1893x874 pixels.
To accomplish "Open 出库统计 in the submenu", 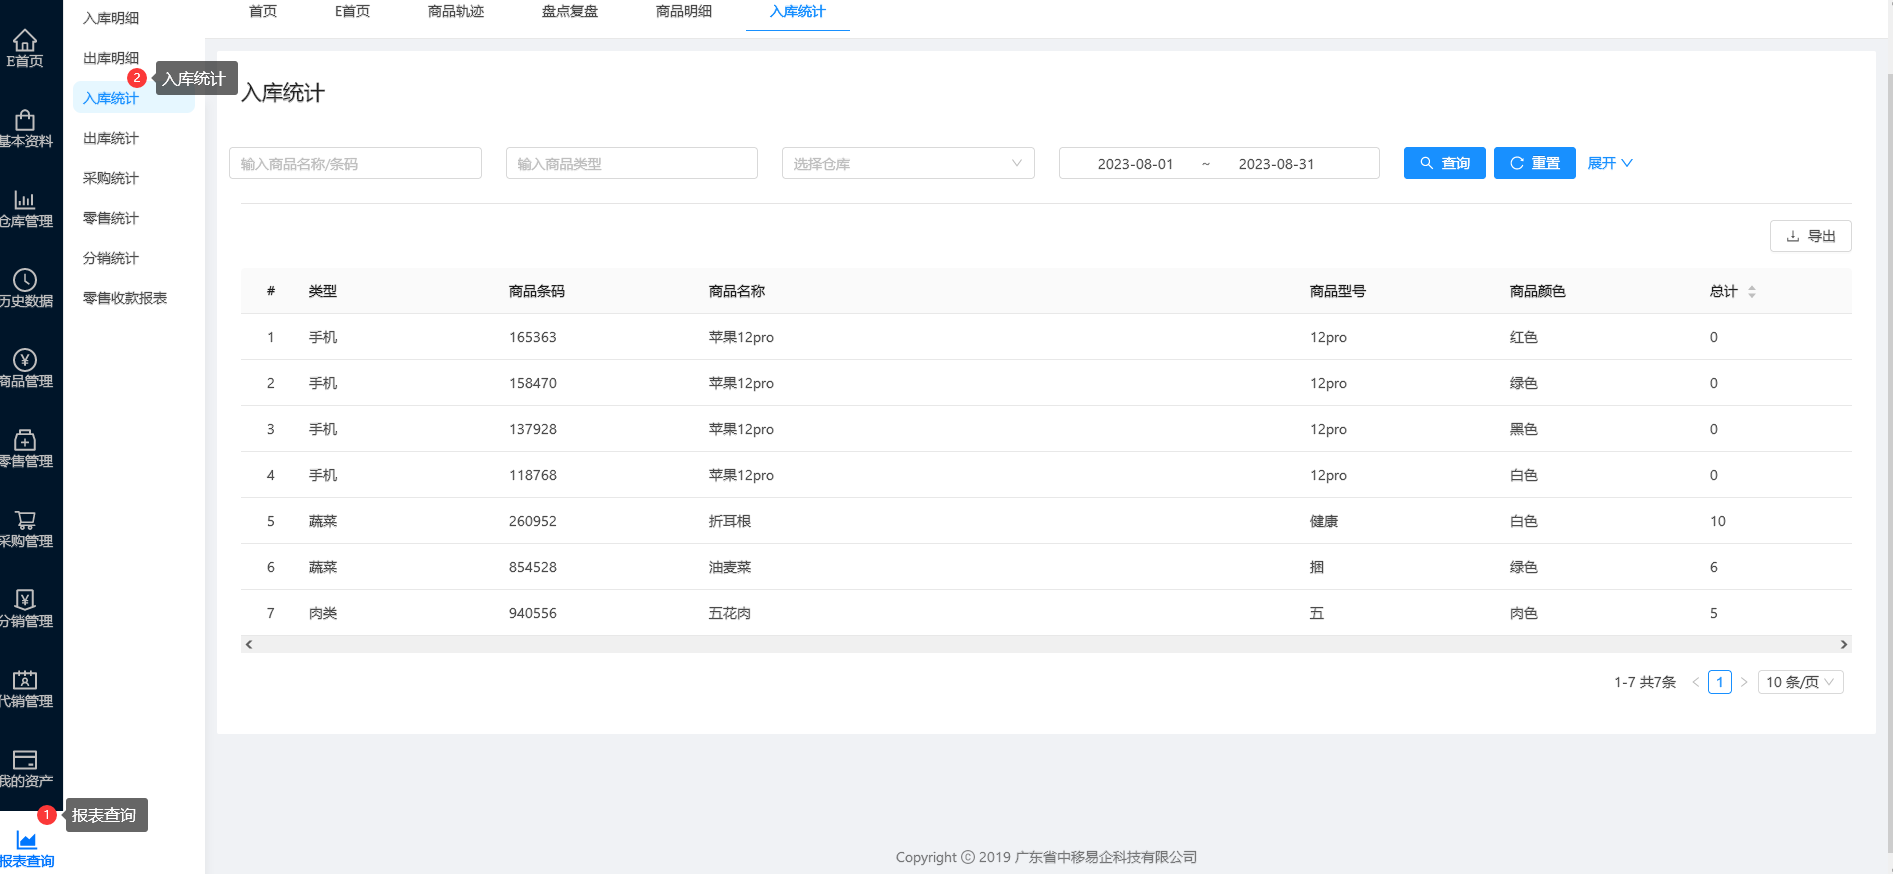I will (x=111, y=138).
